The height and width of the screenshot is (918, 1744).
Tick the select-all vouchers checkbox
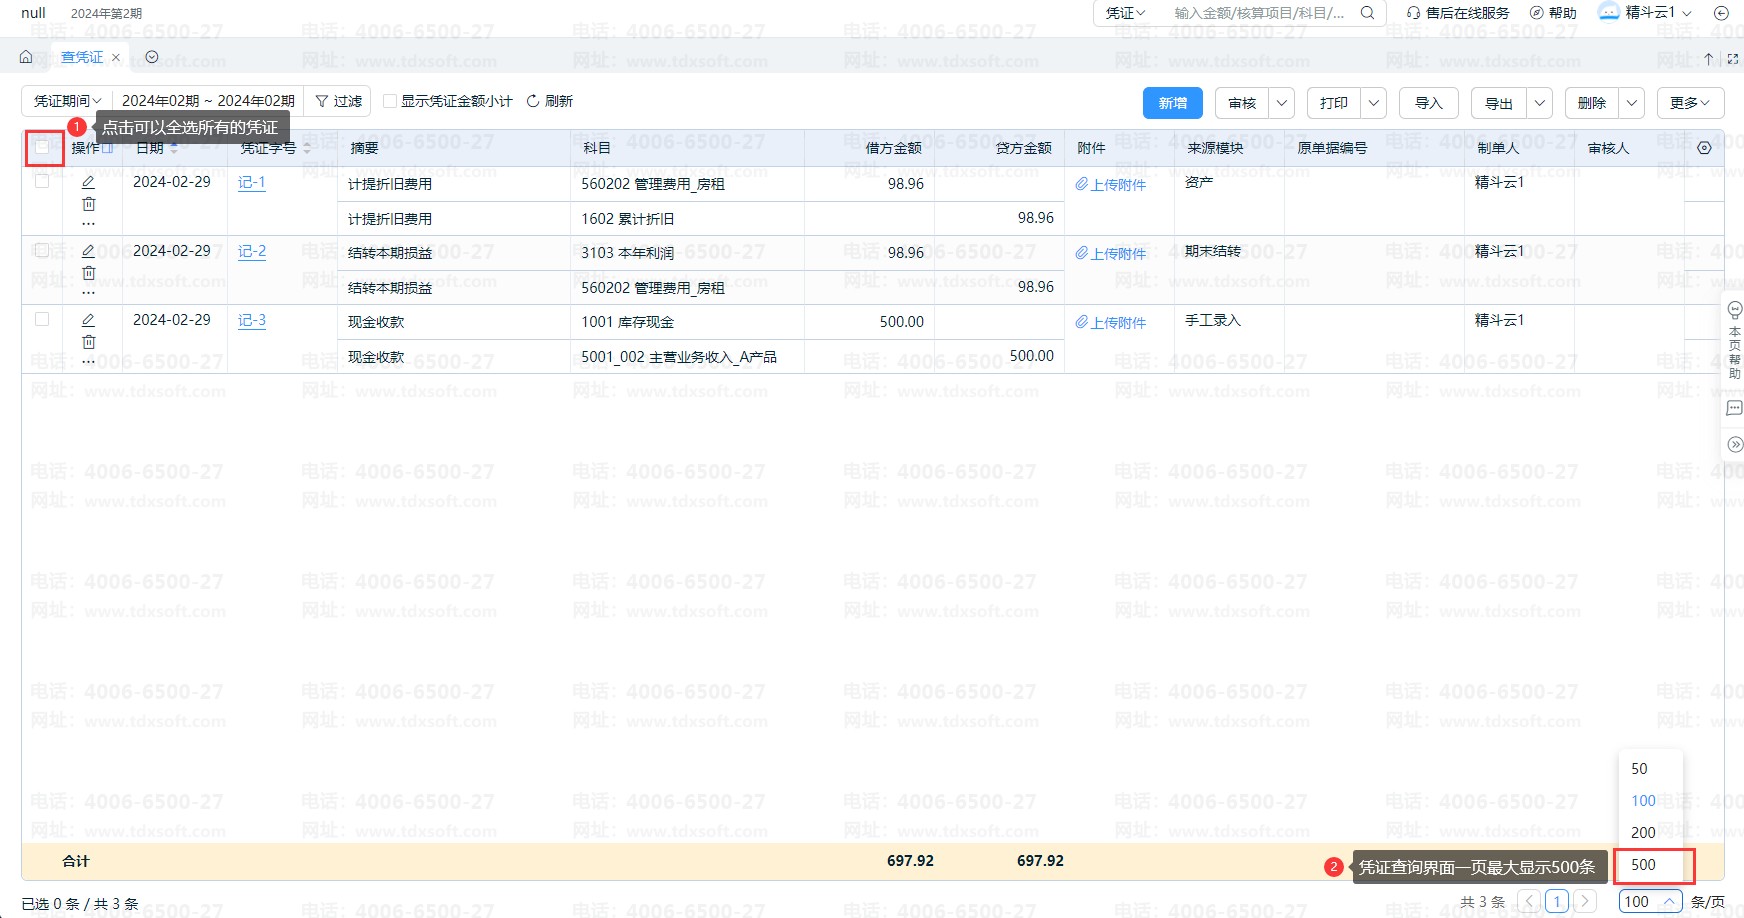(x=42, y=148)
